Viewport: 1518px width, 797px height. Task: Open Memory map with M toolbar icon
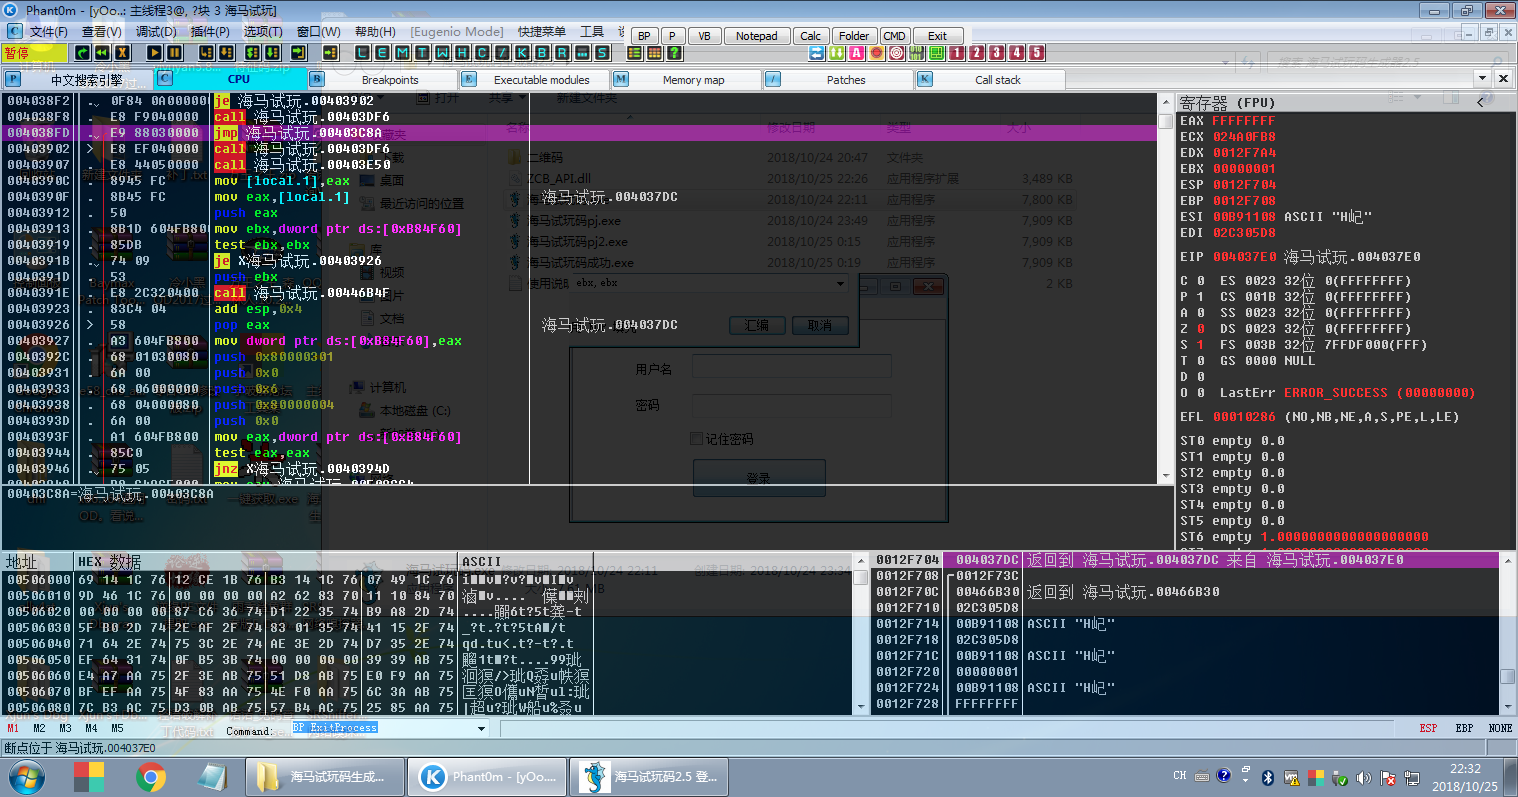pyautogui.click(x=402, y=52)
